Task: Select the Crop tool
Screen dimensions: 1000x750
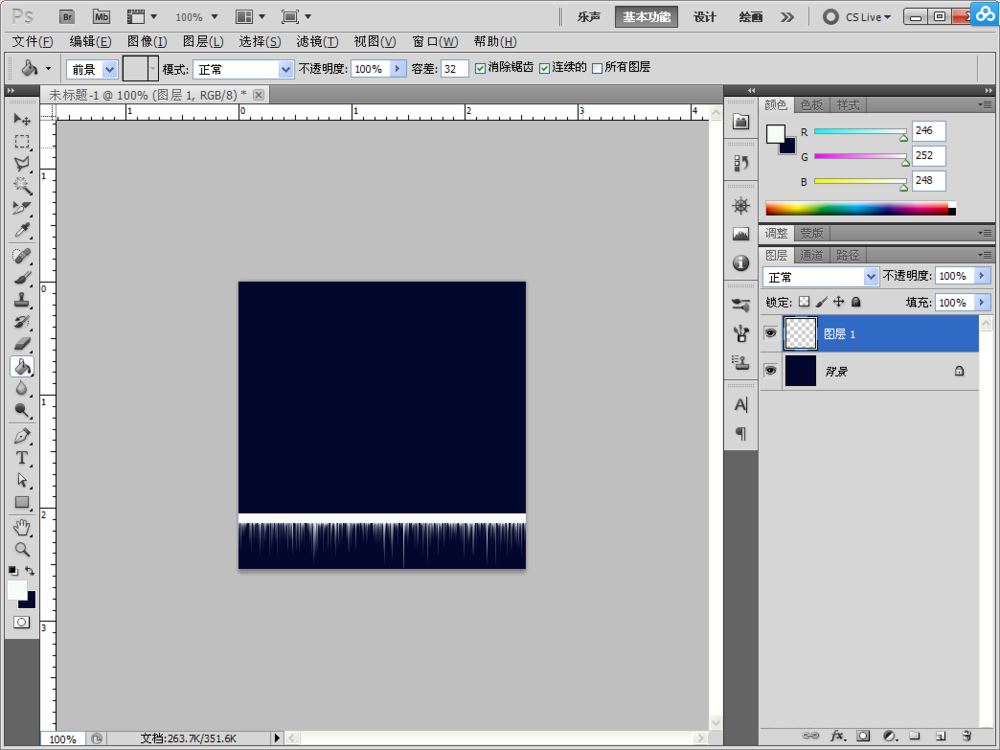Action: coord(22,207)
